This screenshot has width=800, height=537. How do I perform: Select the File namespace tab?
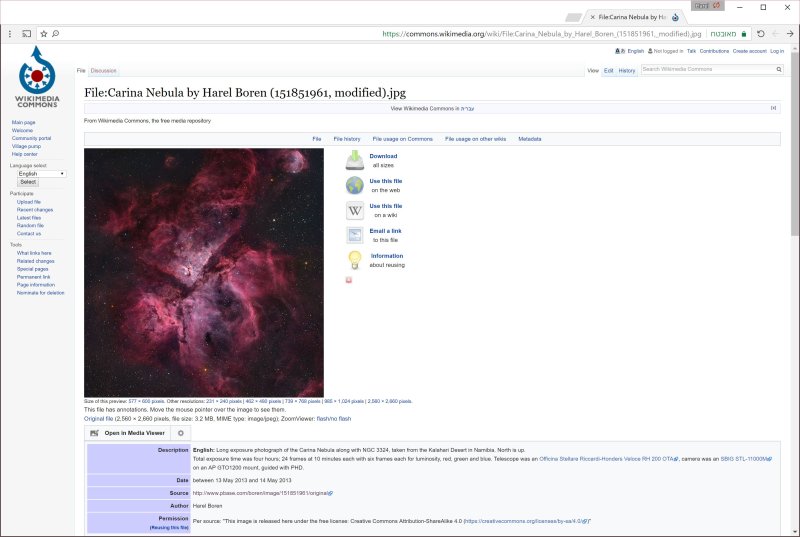pos(81,71)
